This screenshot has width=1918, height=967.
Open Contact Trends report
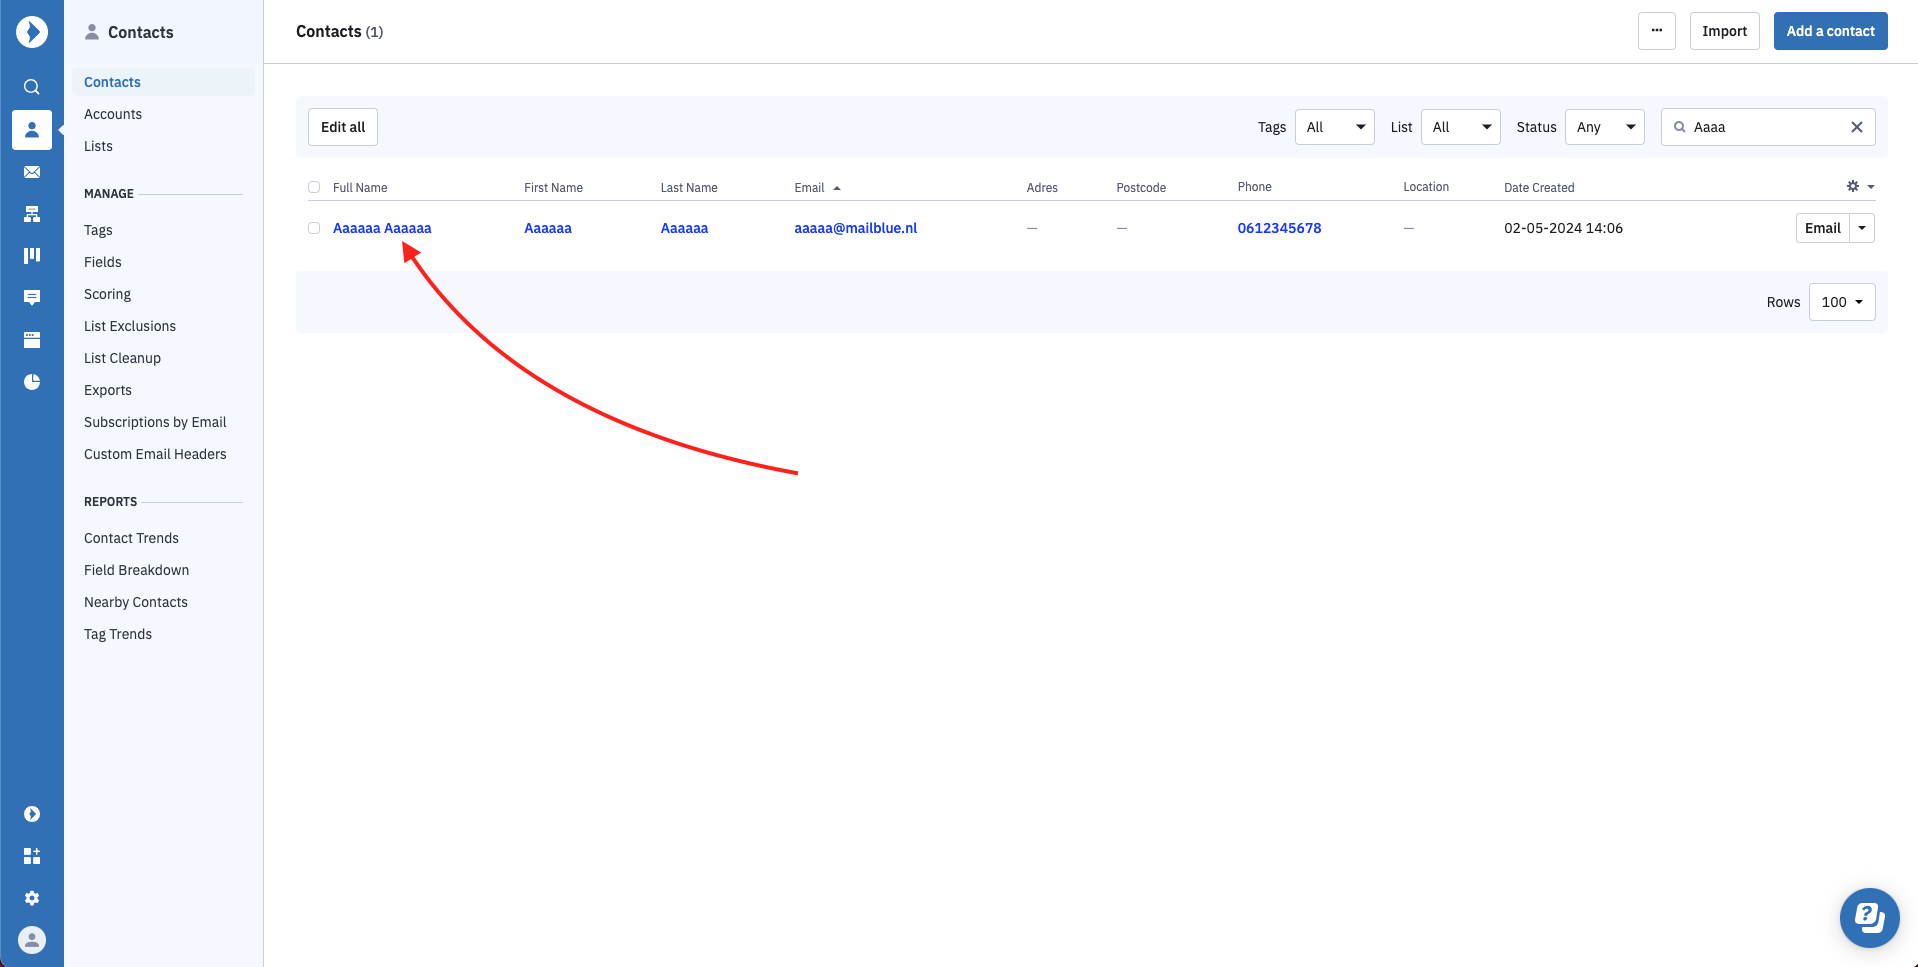click(131, 538)
